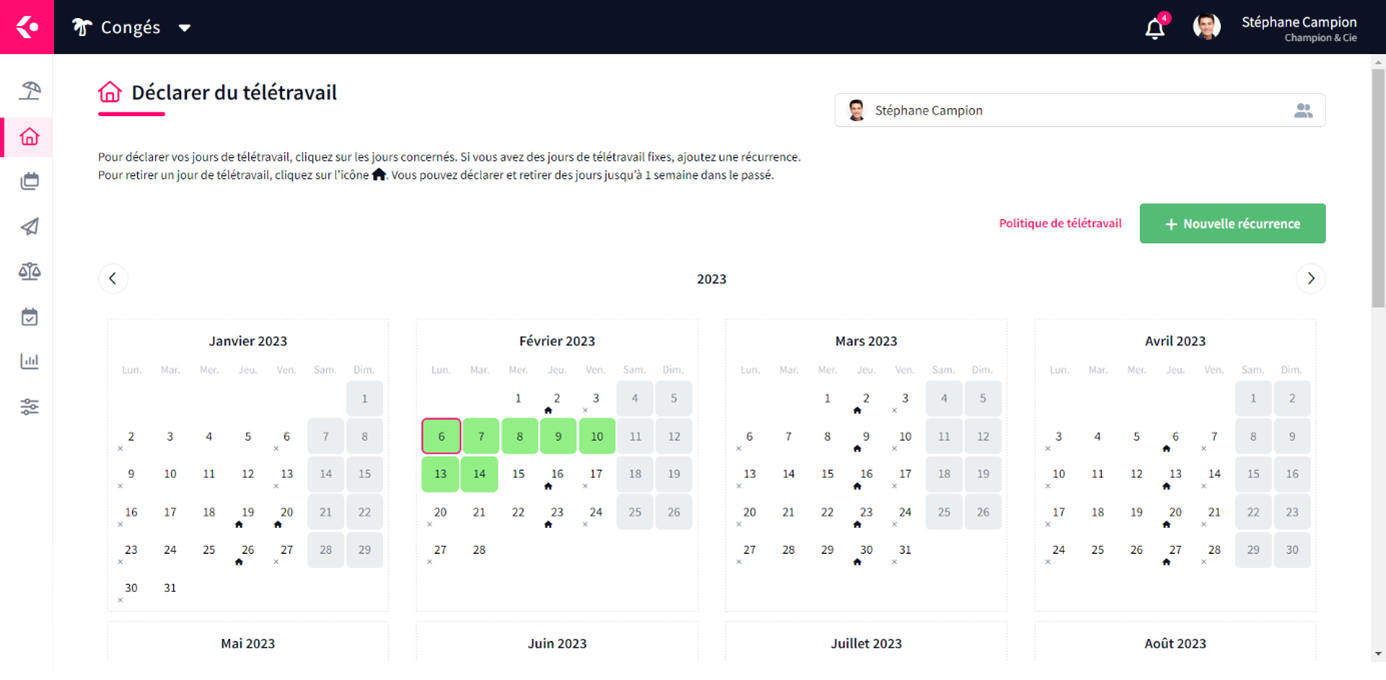Viewport: 1386px width, 680px height.
Task: Expand the Congés module dropdown
Action: tap(184, 28)
